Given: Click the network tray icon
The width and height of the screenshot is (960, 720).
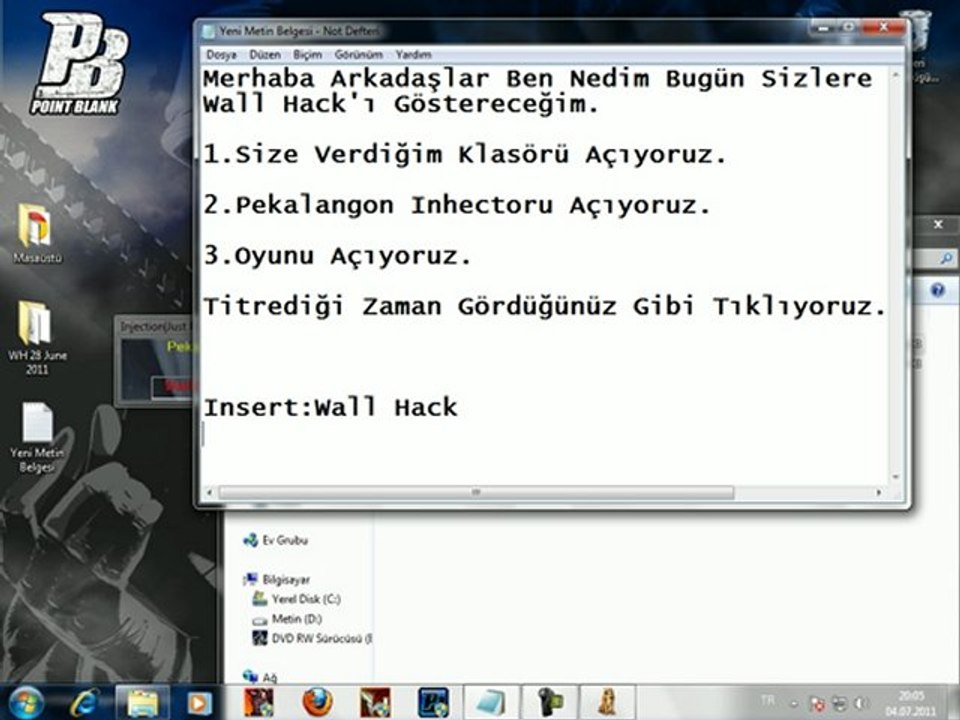Looking at the screenshot, I should 839,703.
